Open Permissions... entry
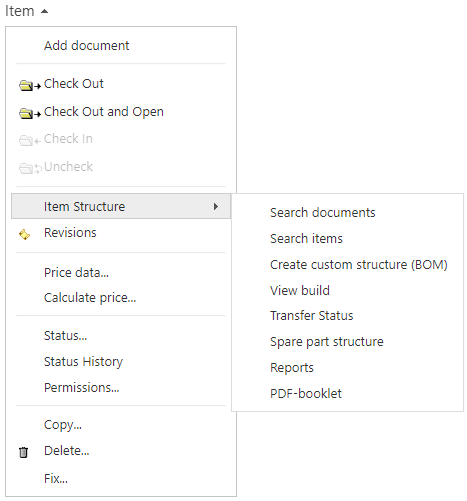 click(82, 388)
